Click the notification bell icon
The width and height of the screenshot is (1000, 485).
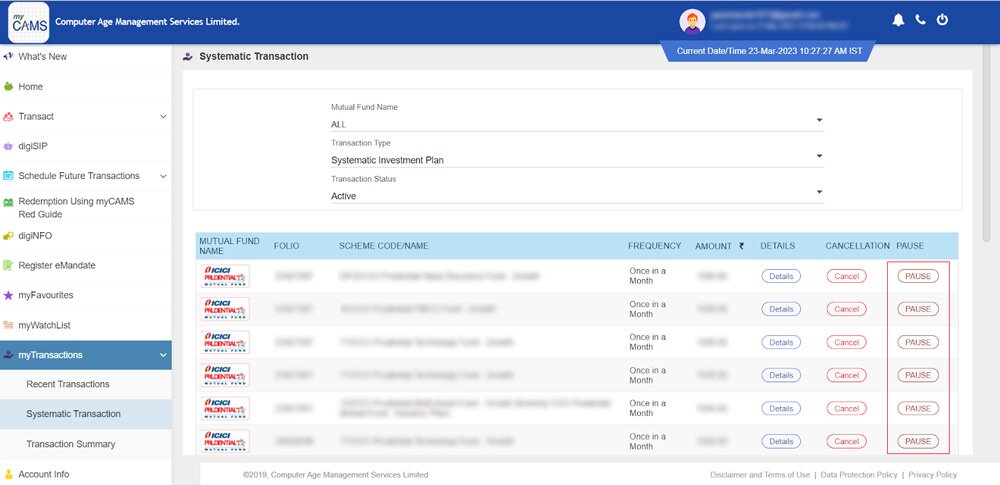pos(898,20)
